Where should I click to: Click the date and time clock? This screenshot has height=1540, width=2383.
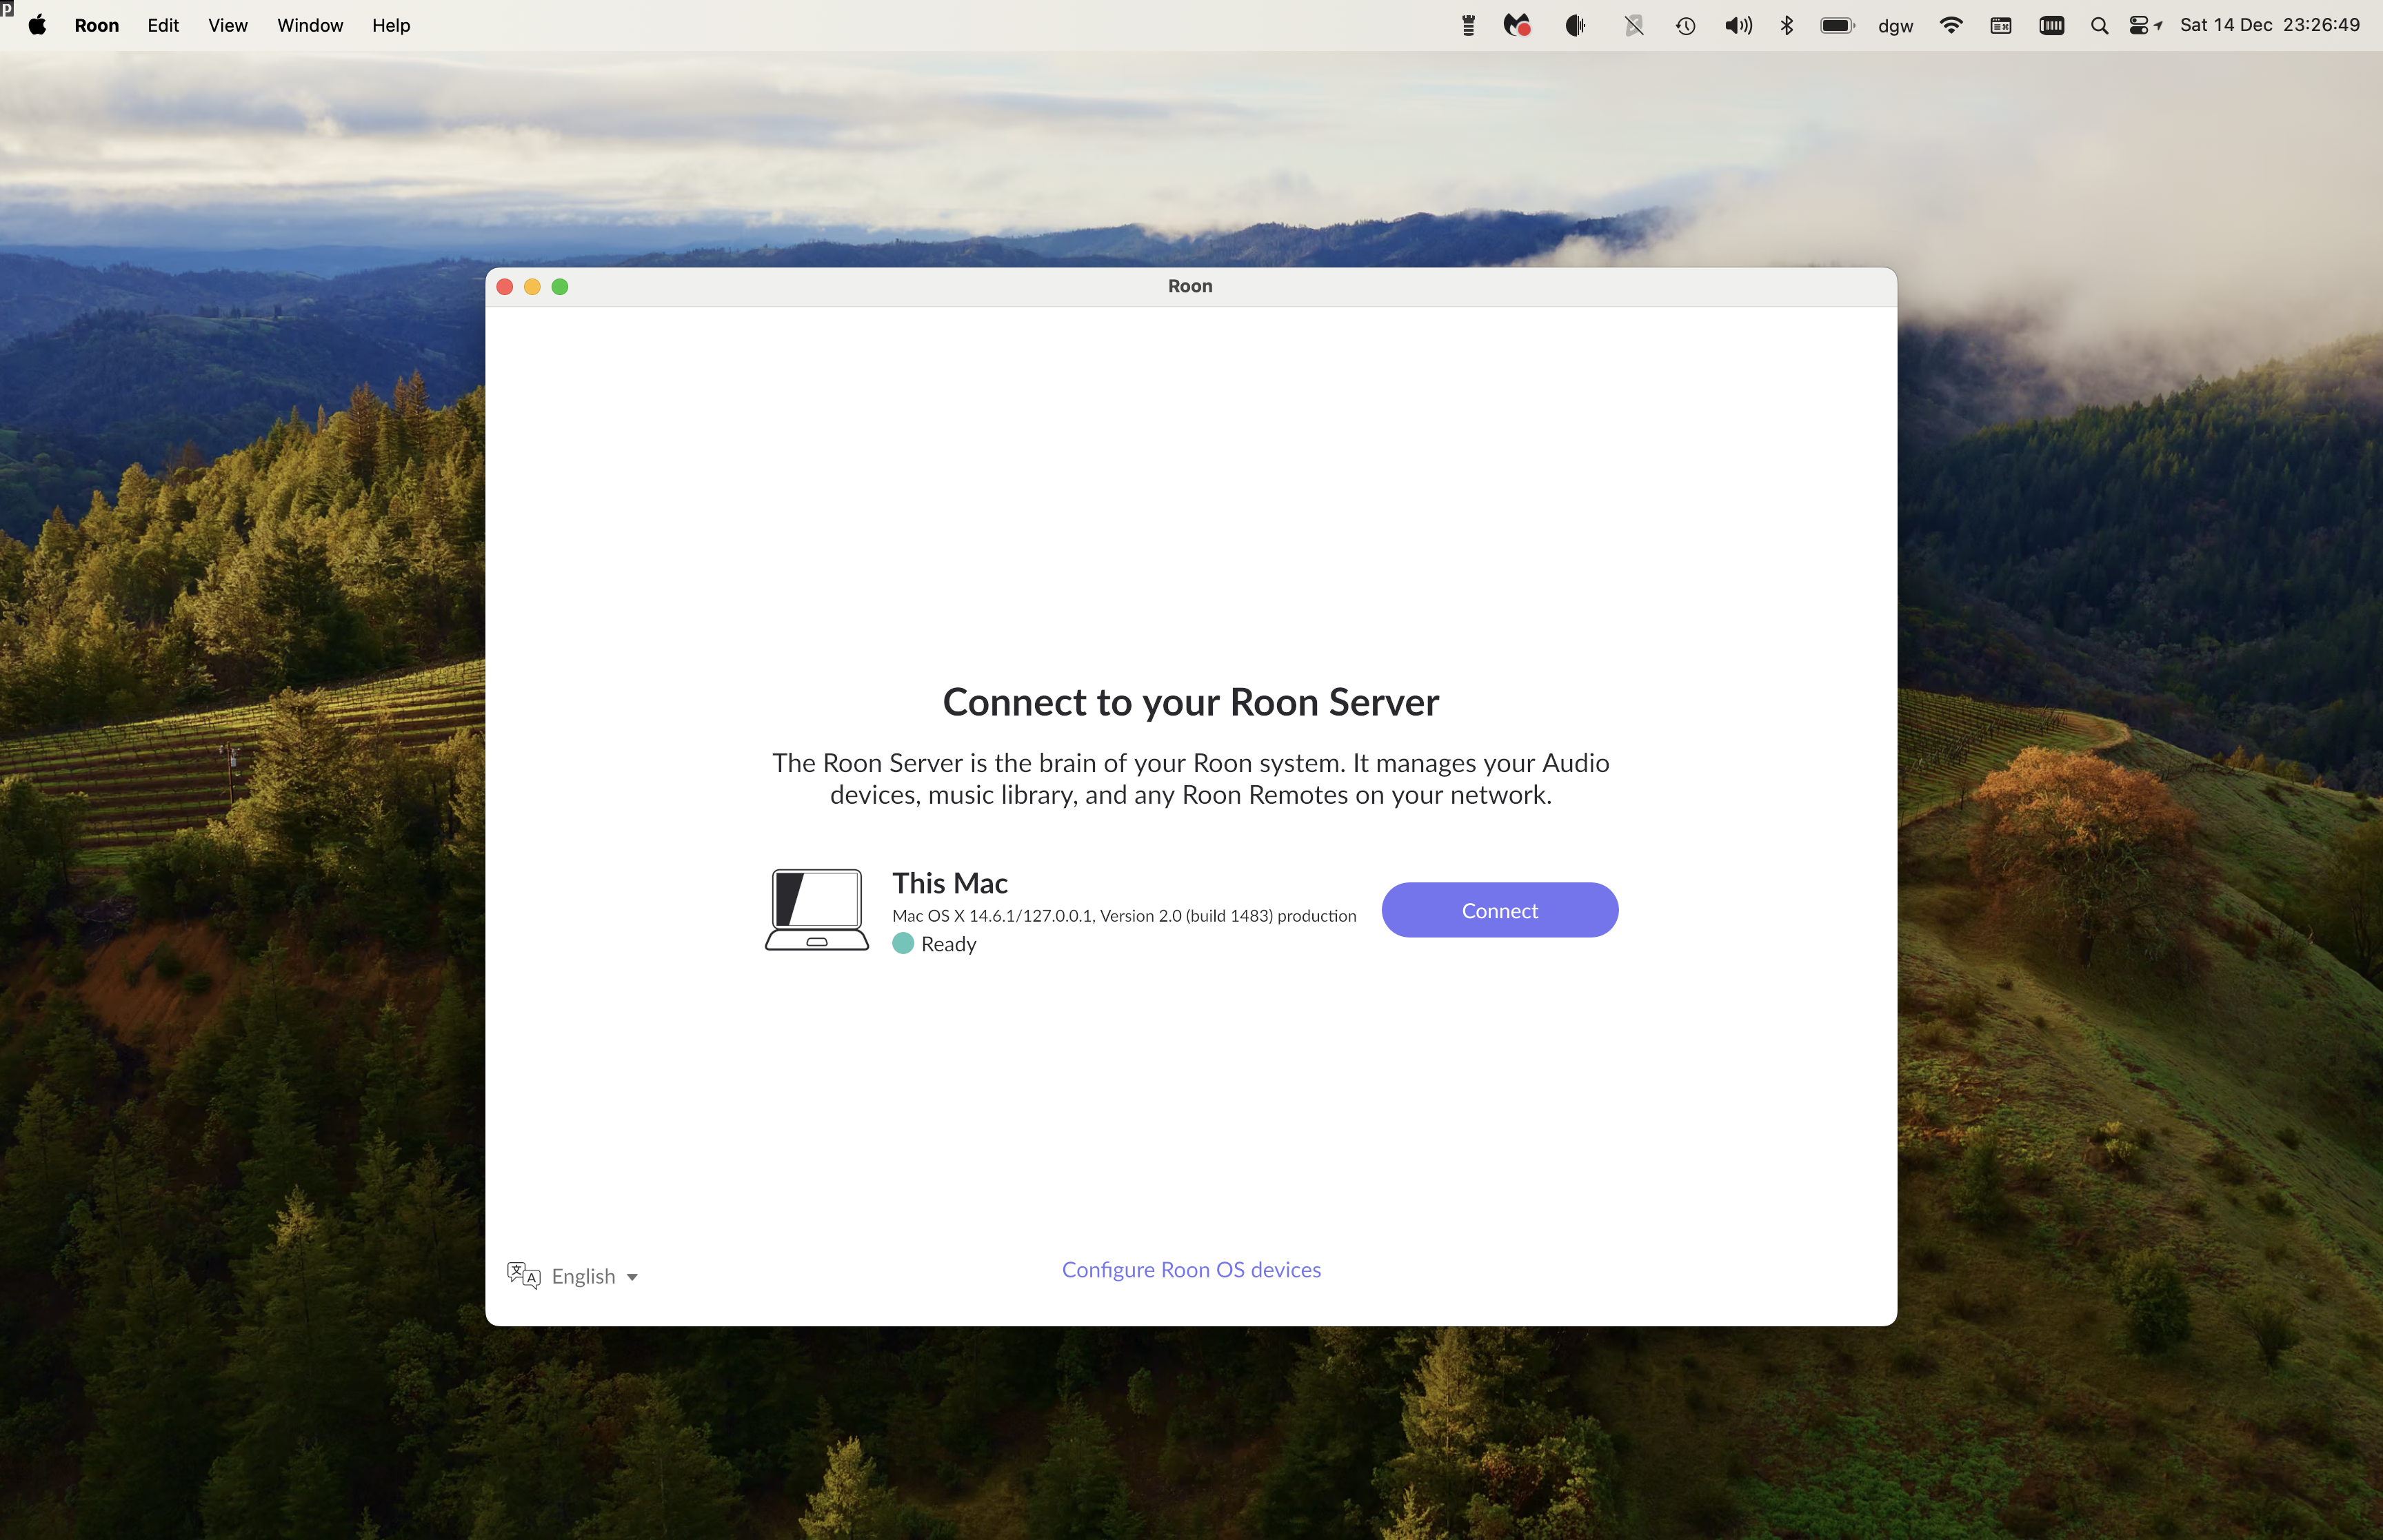click(2269, 25)
